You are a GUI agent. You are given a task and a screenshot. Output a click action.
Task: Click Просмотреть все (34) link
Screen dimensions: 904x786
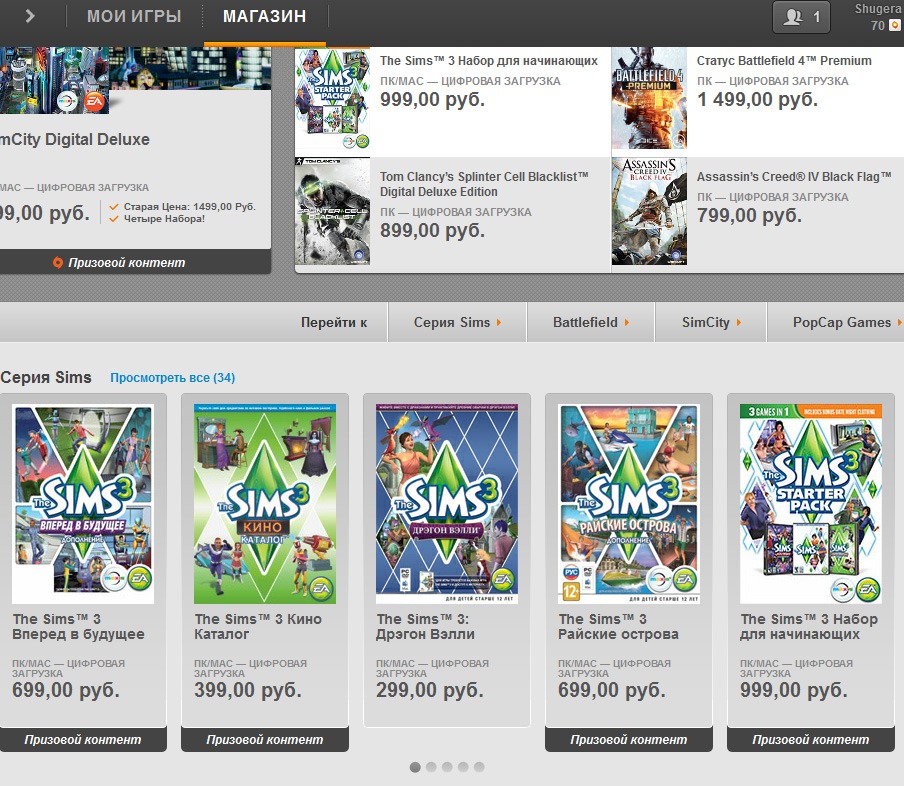[172, 378]
